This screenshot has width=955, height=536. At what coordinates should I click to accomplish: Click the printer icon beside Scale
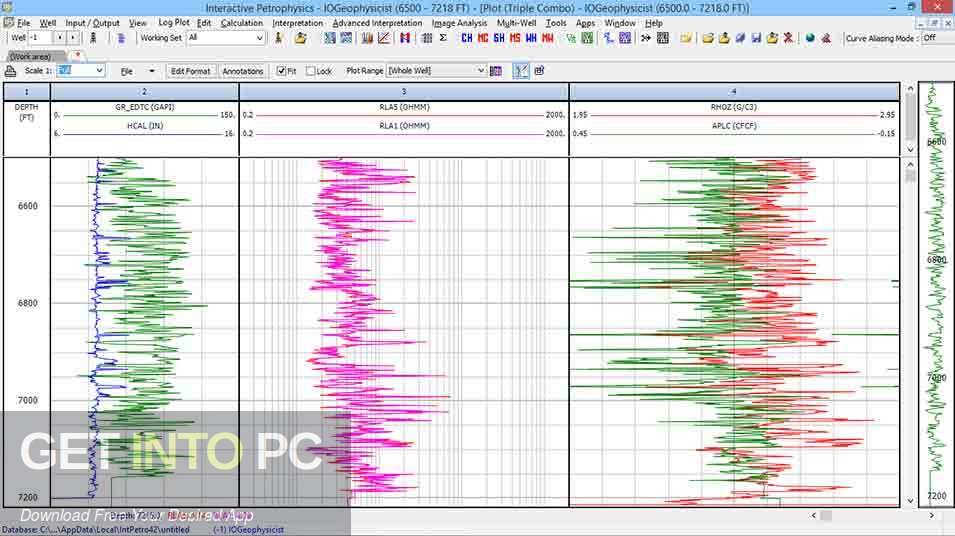coord(10,71)
